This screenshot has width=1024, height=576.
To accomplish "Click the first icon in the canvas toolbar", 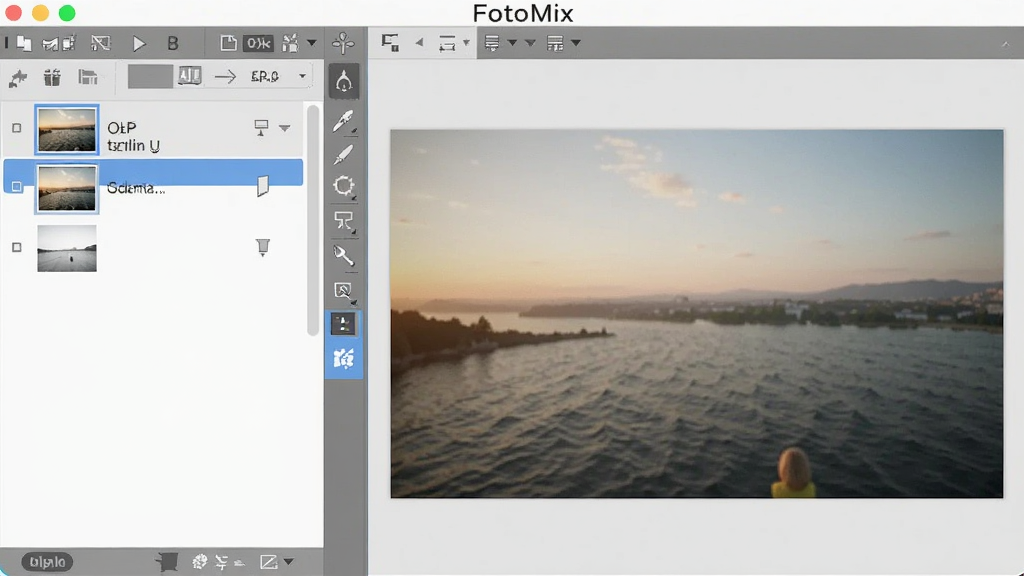I will tap(390, 43).
